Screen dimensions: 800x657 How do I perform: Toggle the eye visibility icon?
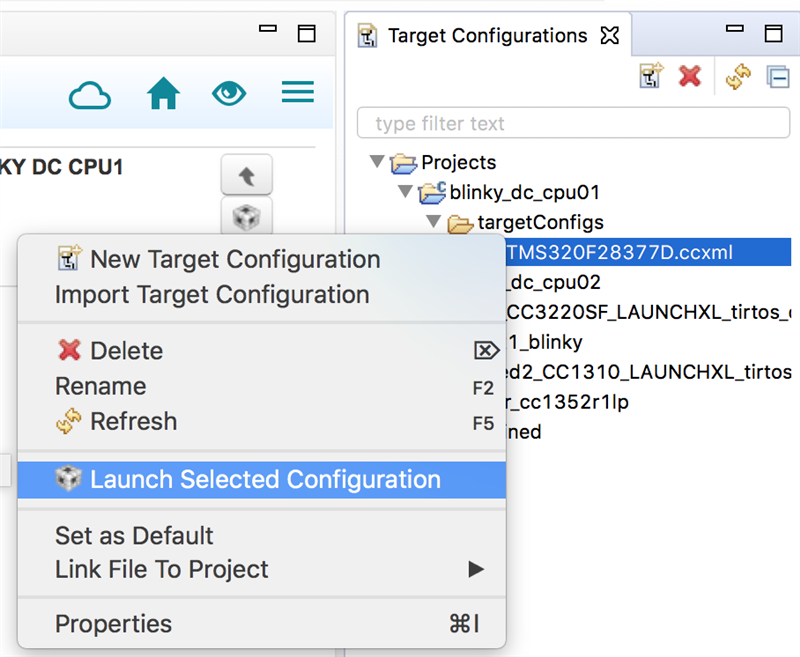[x=229, y=94]
